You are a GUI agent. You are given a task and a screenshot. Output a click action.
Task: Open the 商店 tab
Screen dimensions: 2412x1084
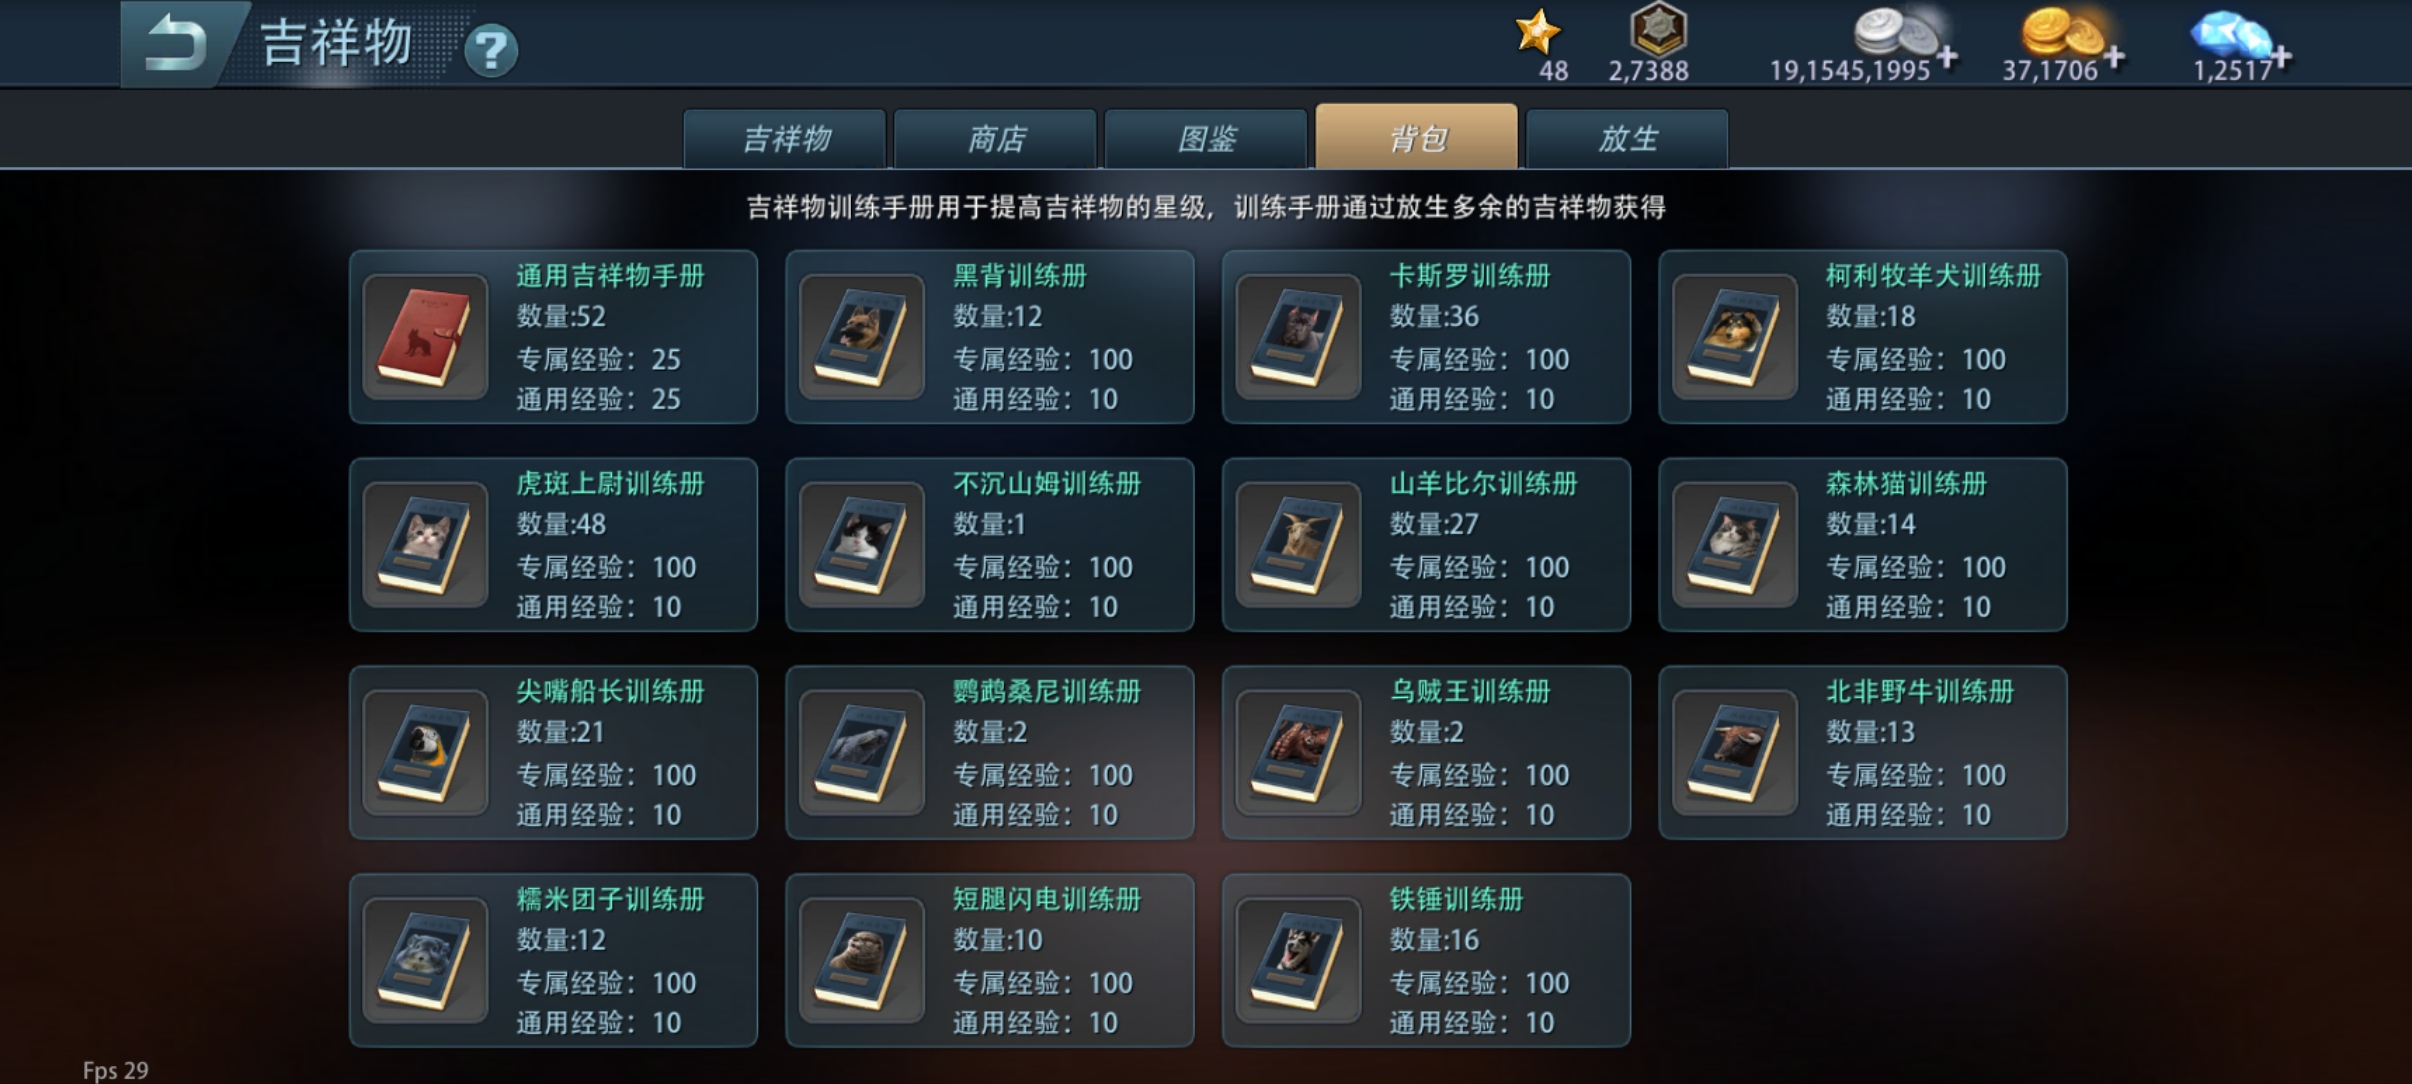pos(996,139)
